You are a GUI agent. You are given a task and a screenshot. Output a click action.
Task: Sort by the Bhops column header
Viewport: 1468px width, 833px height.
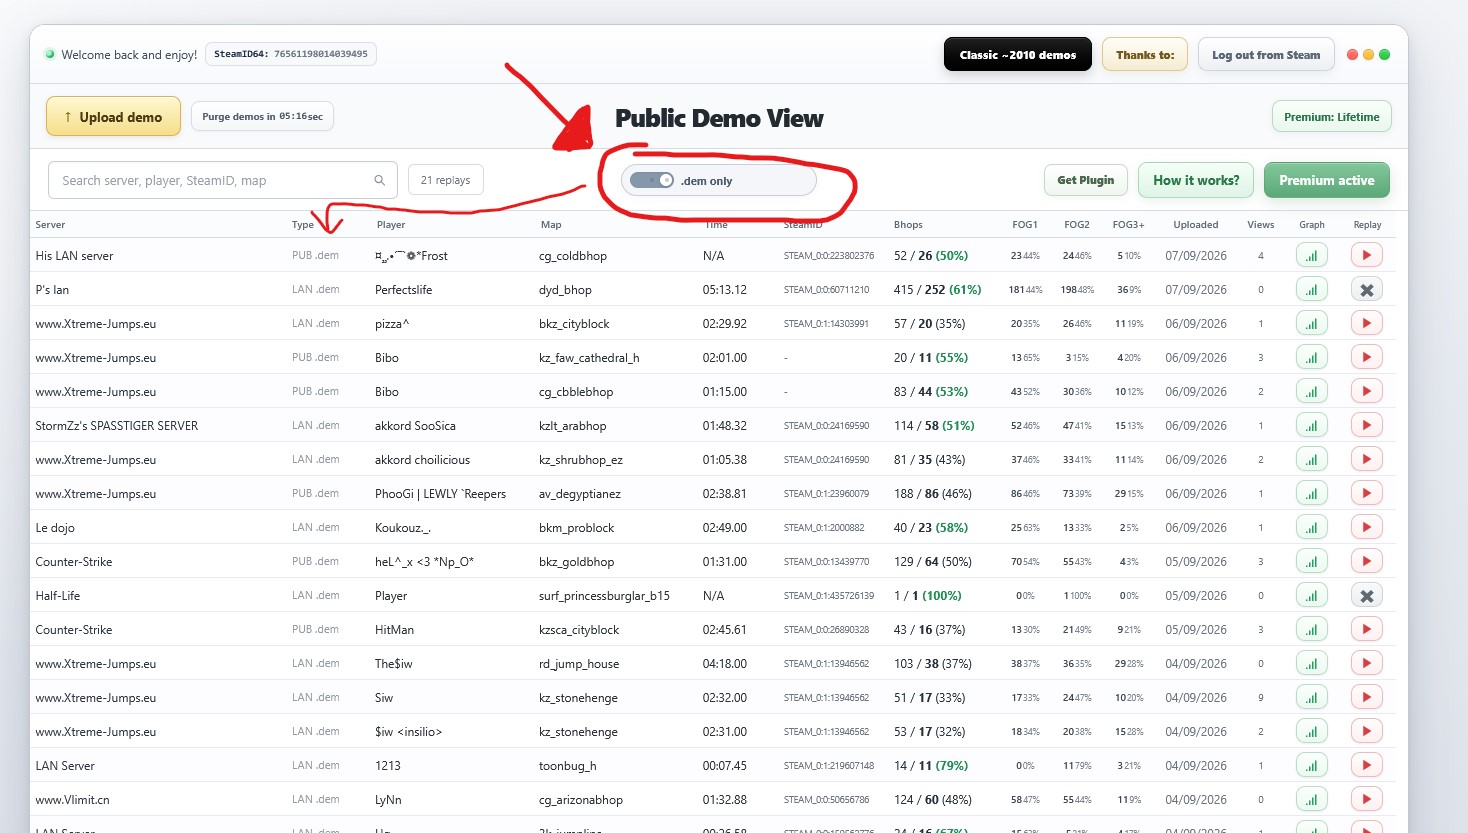pyautogui.click(x=908, y=225)
